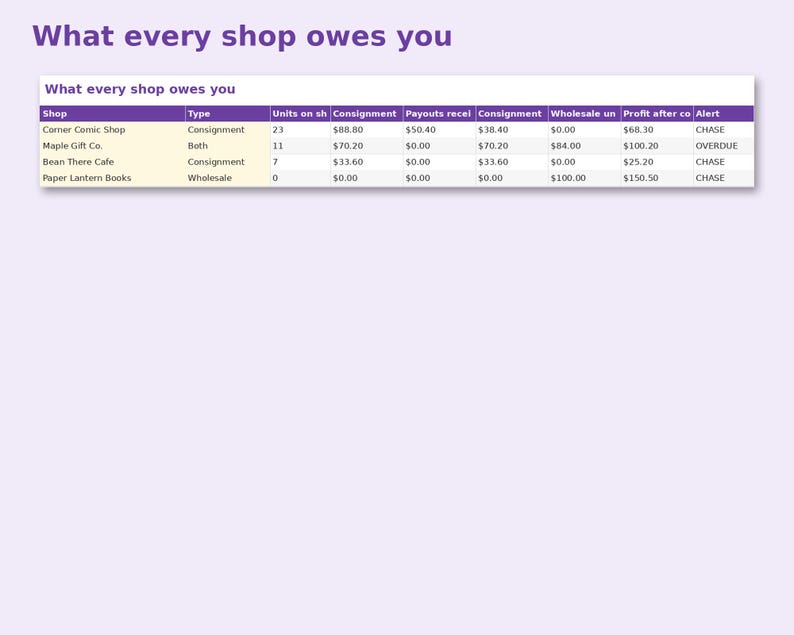Select the 'Wholesale un' column header
794x635 pixels.
pos(584,113)
